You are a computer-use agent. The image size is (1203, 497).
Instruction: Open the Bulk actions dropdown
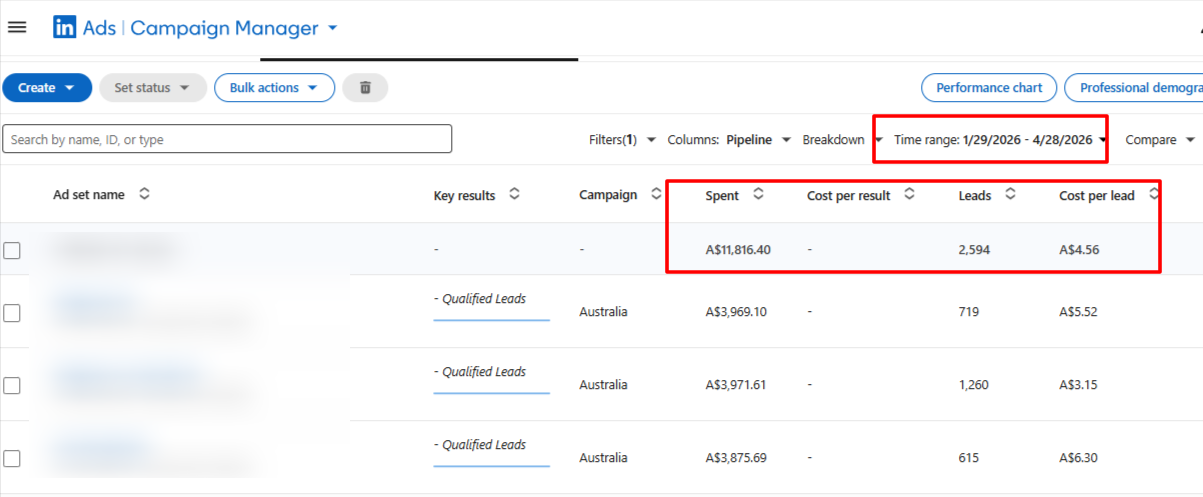point(274,88)
